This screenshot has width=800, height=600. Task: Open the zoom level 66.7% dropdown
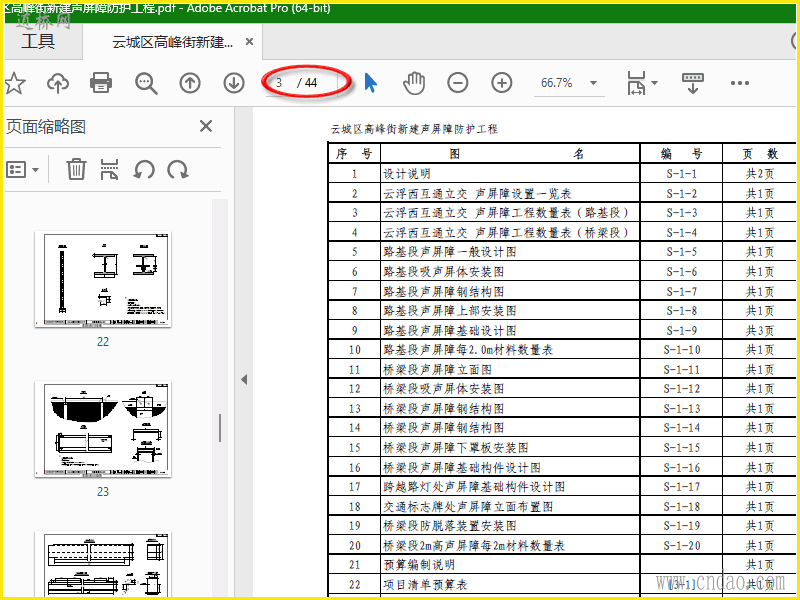(x=593, y=83)
